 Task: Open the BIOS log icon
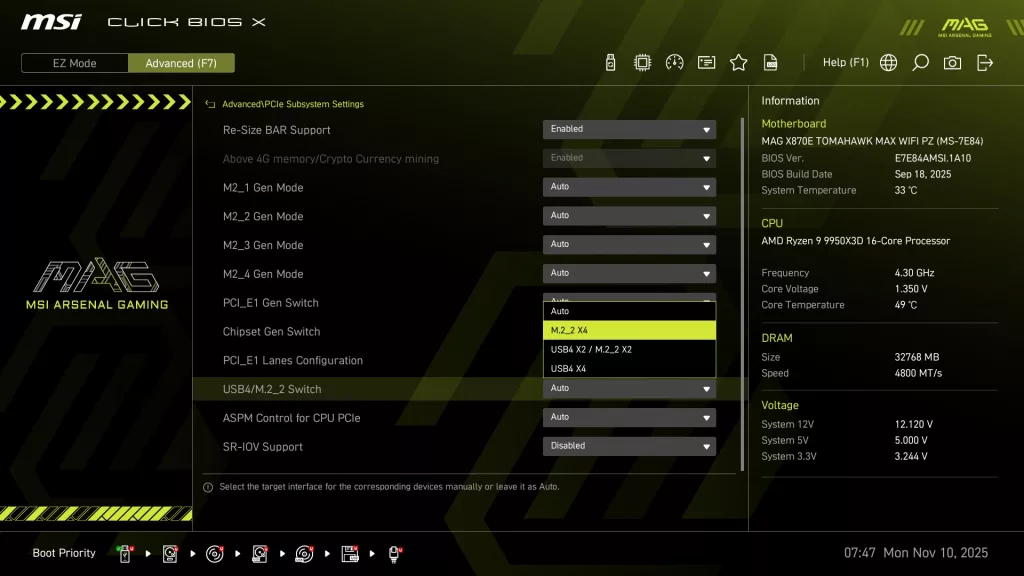click(770, 62)
